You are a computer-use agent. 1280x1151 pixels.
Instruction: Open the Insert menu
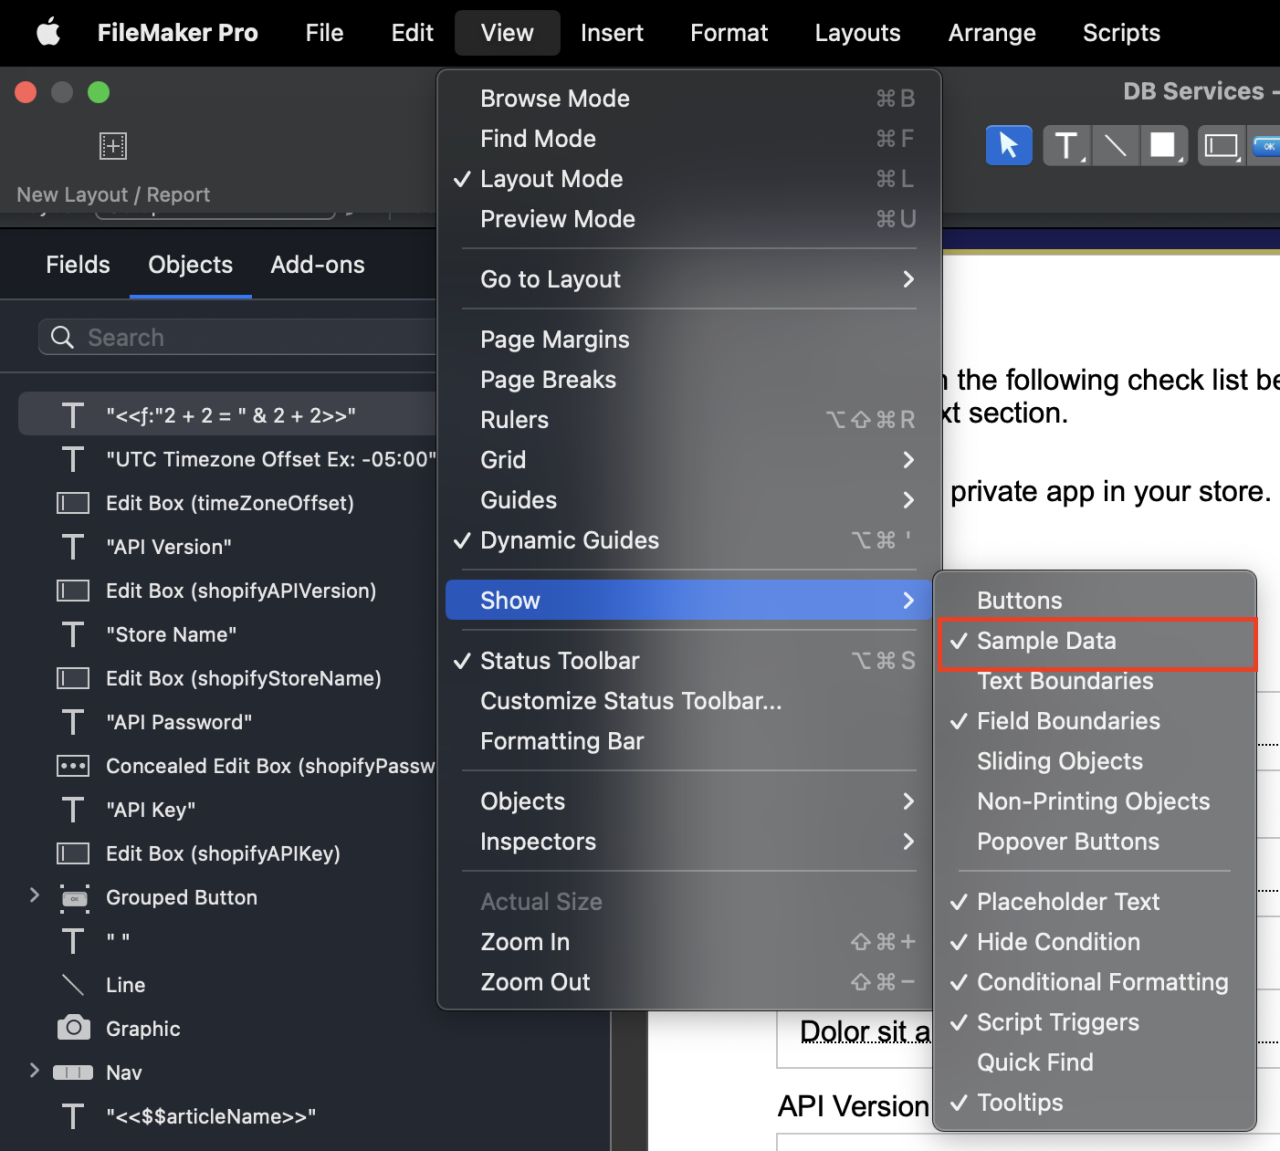click(x=612, y=33)
